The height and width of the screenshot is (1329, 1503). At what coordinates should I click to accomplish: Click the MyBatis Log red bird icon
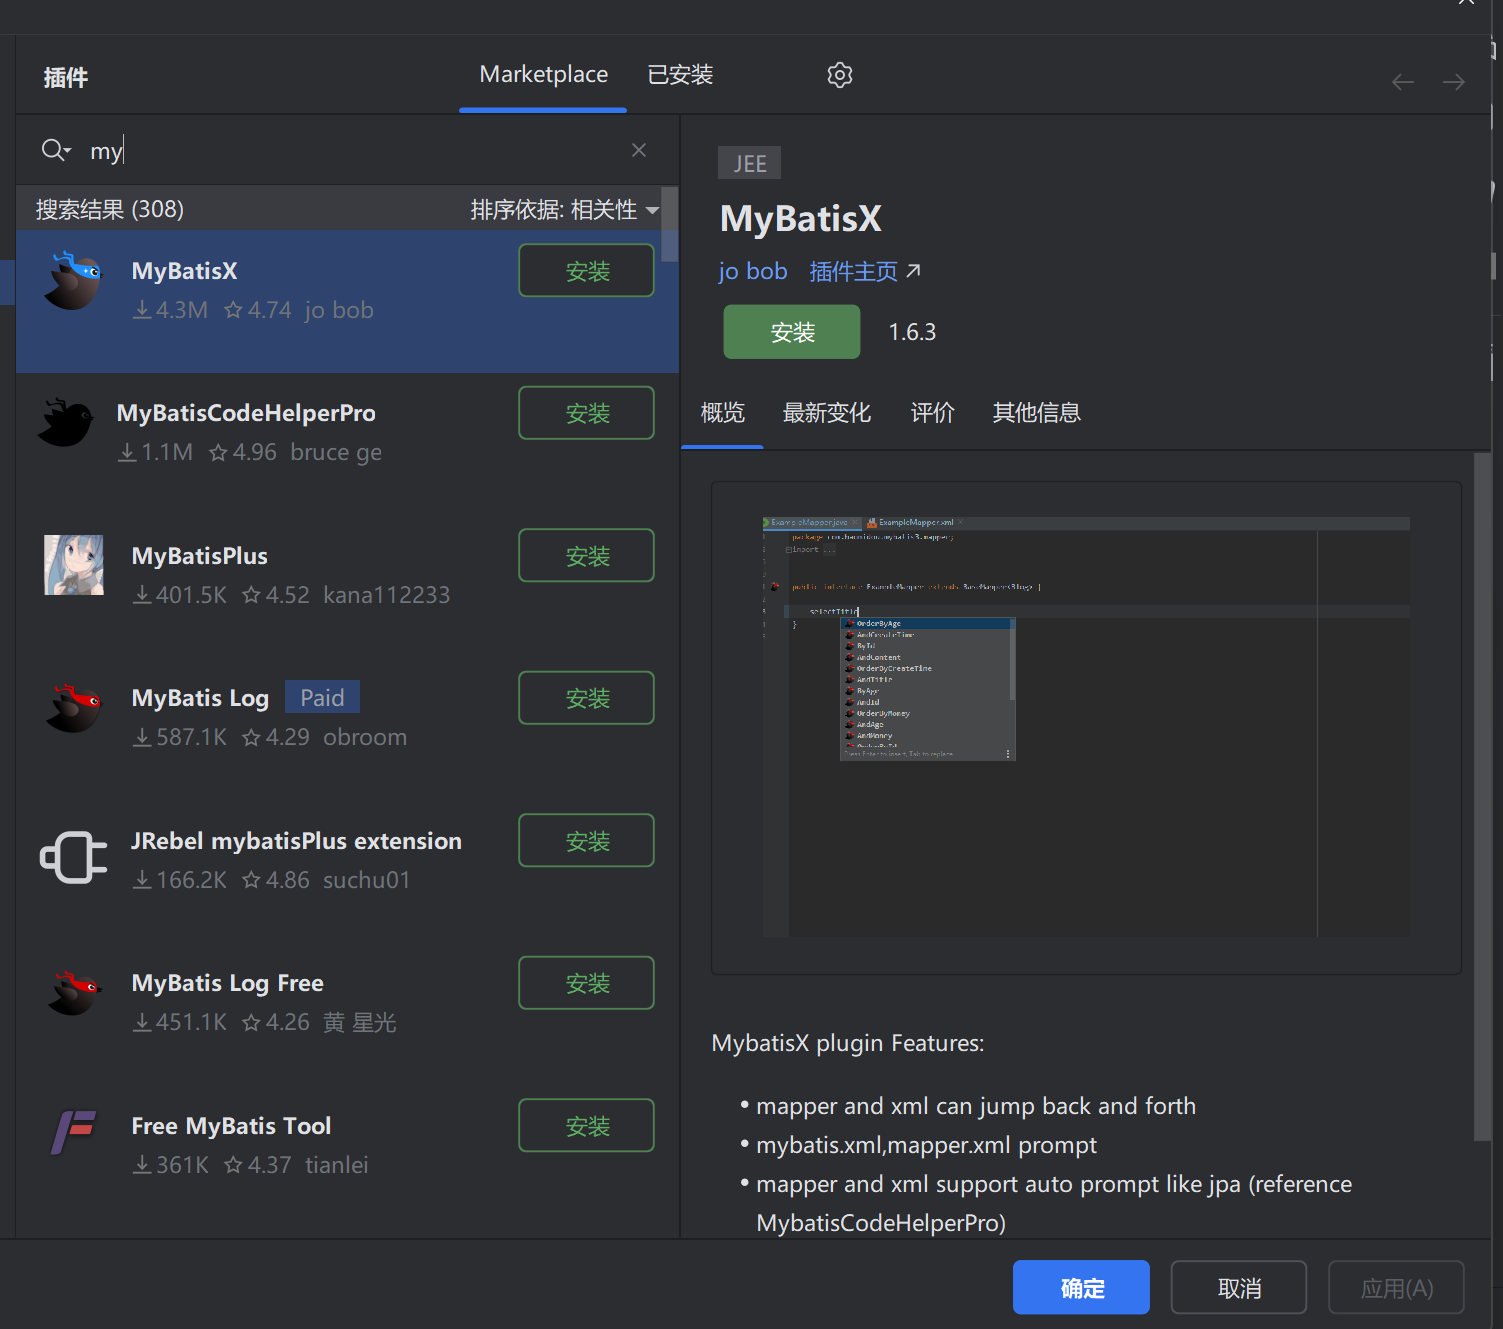73,708
